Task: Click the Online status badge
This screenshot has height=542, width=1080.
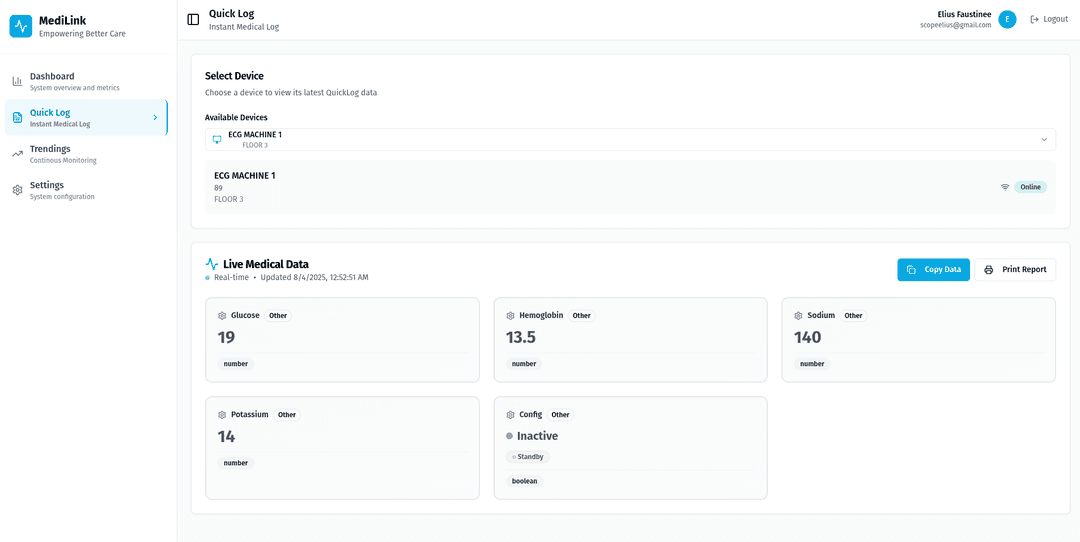Action: 1030,187
